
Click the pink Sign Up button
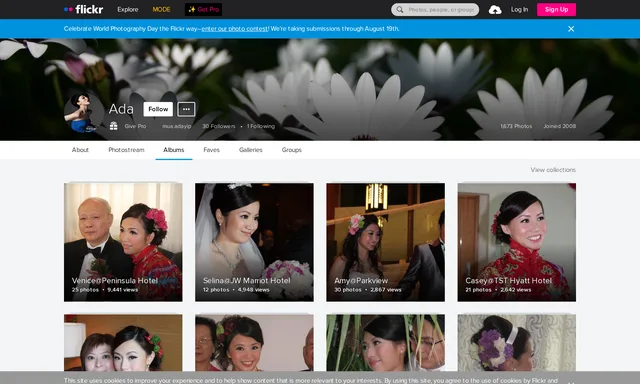coord(556,9)
